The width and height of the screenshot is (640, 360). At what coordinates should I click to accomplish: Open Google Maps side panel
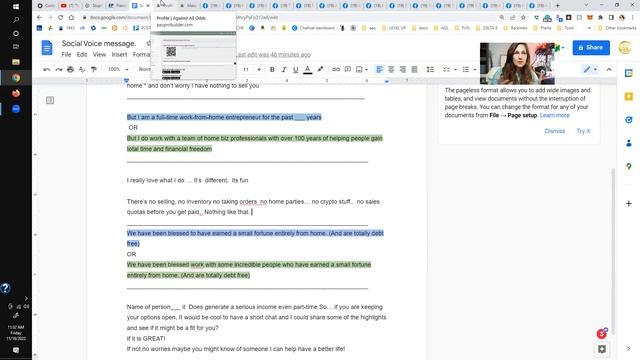click(x=629, y=167)
